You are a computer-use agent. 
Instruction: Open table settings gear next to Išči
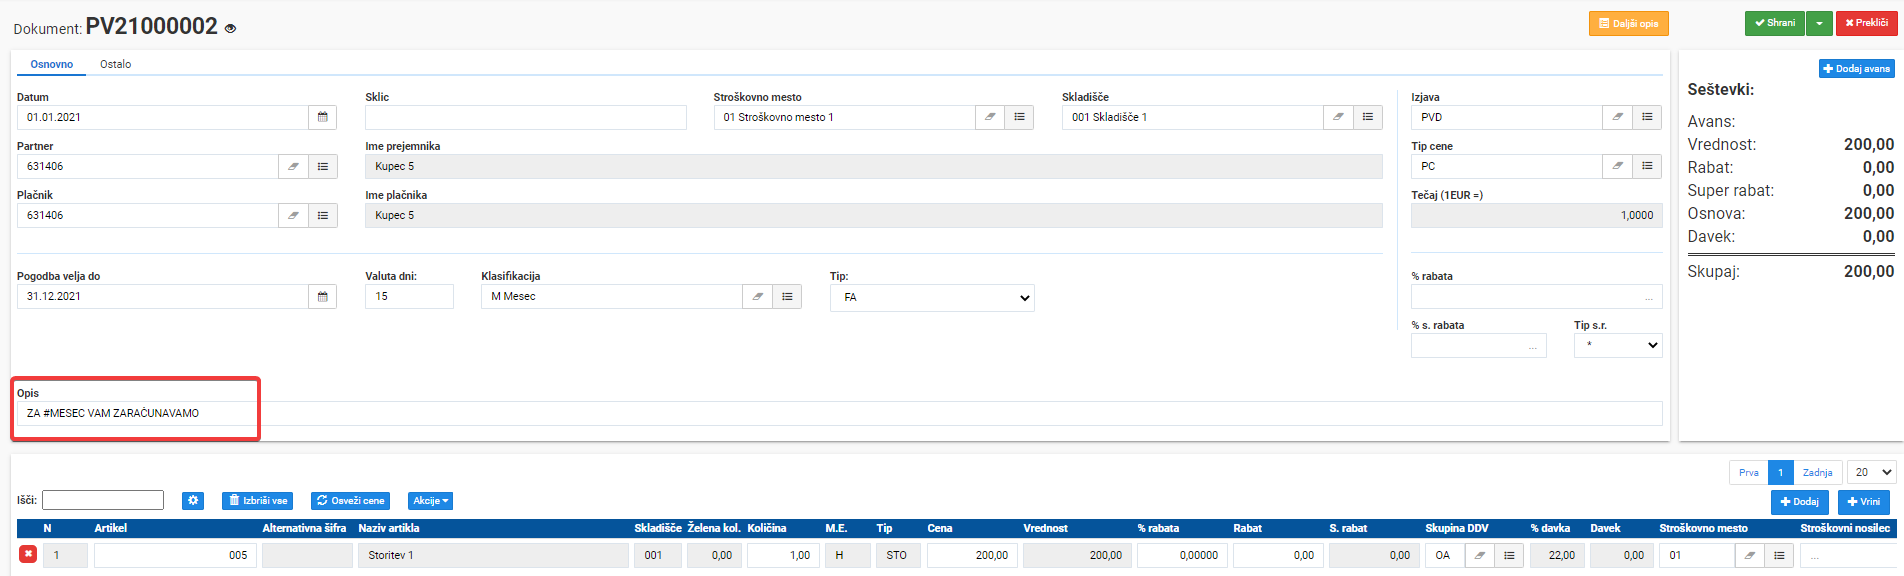(x=193, y=500)
